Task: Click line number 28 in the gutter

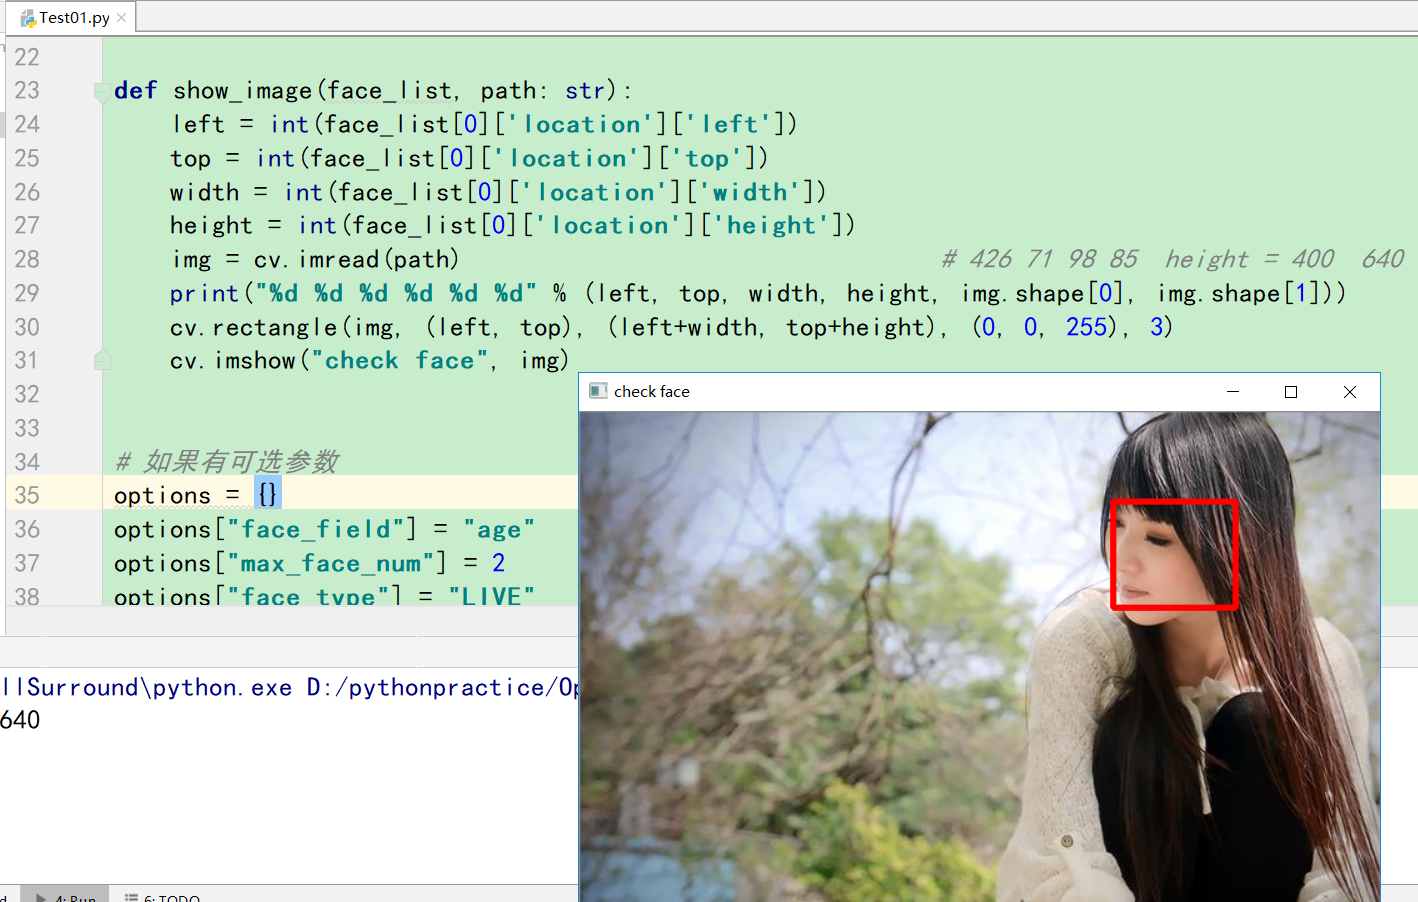Action: [x=27, y=260]
